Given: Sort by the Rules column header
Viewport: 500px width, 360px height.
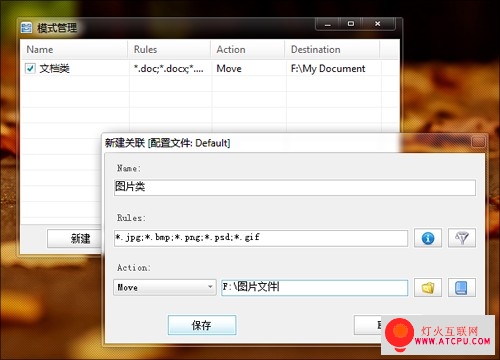Looking at the screenshot, I should pos(169,50).
